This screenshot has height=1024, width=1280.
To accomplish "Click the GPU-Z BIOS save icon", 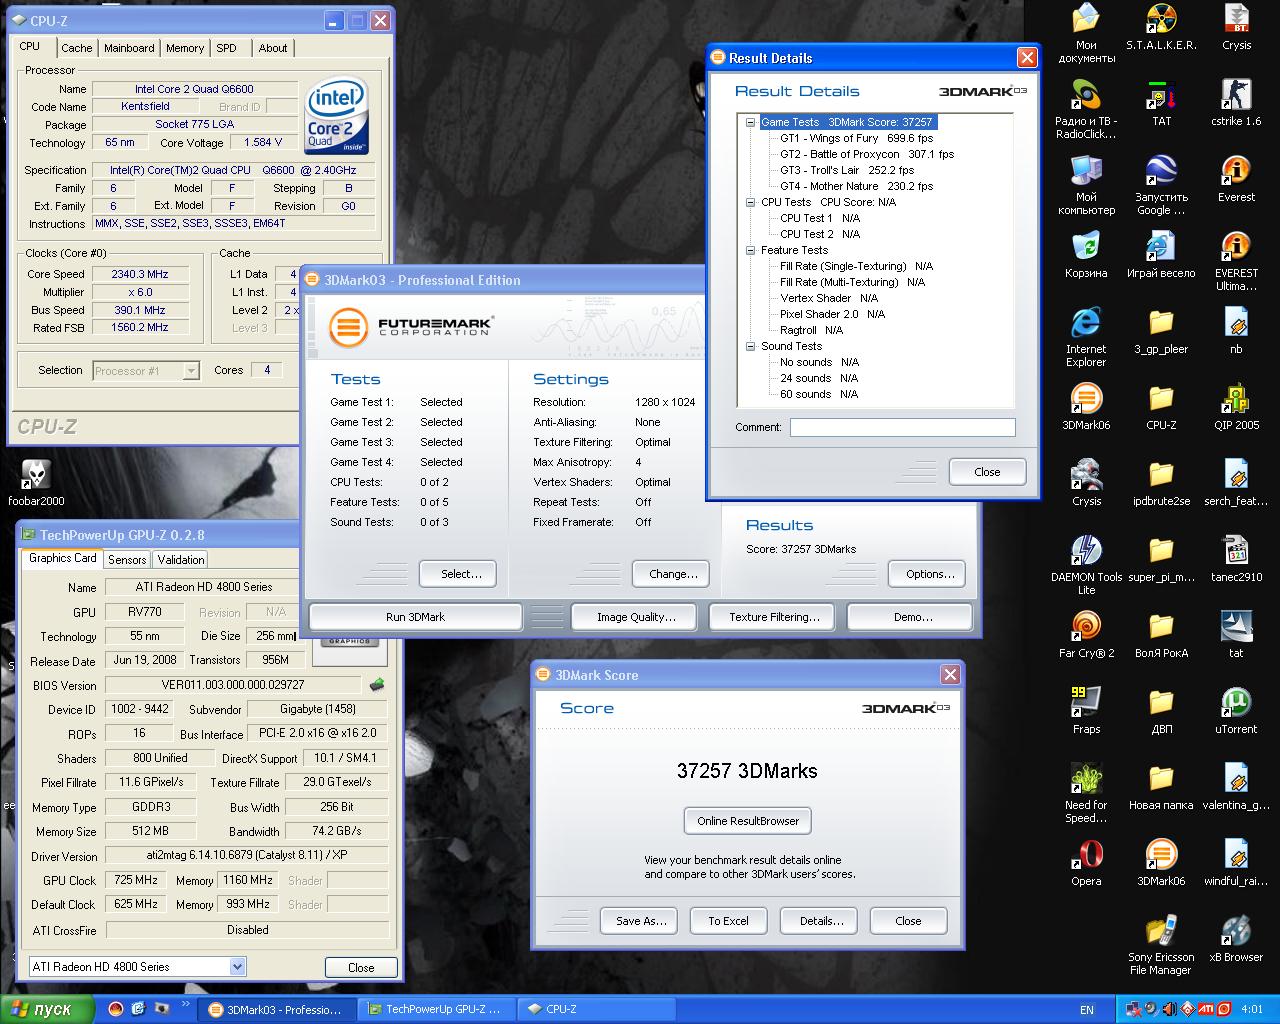I will (377, 685).
